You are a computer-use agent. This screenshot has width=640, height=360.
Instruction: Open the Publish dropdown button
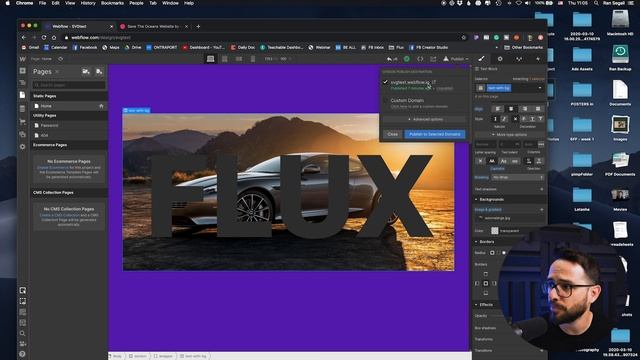(456, 59)
